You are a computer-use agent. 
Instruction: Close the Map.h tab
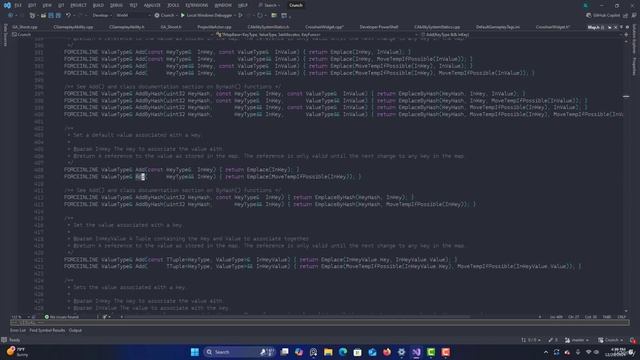(x=616, y=27)
